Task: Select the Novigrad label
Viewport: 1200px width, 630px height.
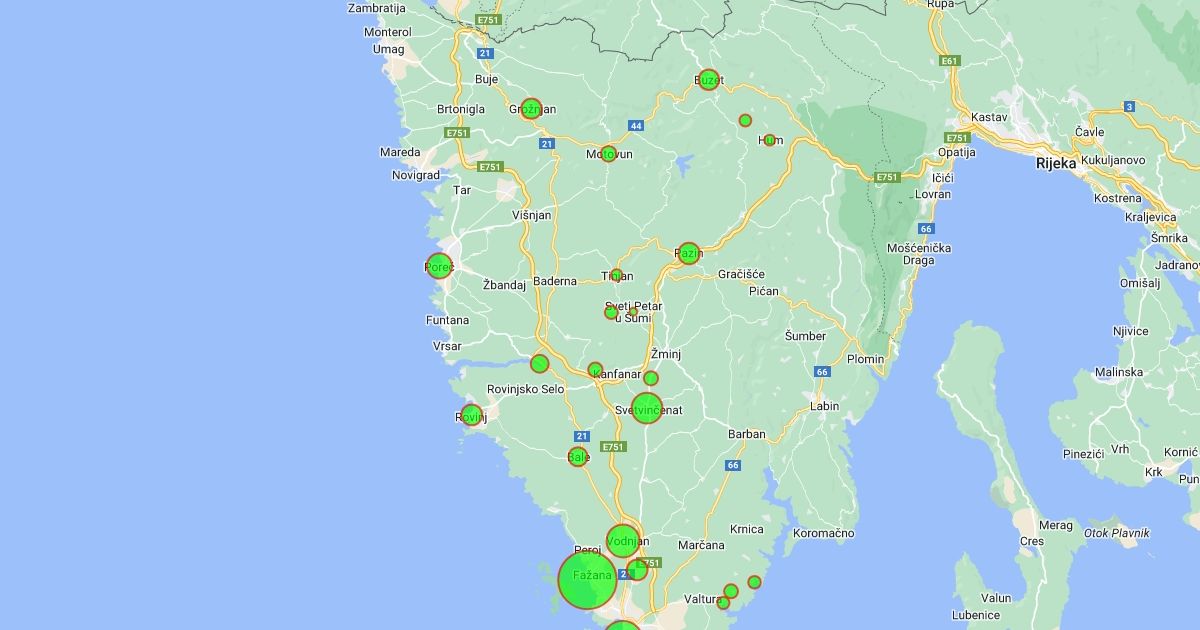Action: pos(416,175)
